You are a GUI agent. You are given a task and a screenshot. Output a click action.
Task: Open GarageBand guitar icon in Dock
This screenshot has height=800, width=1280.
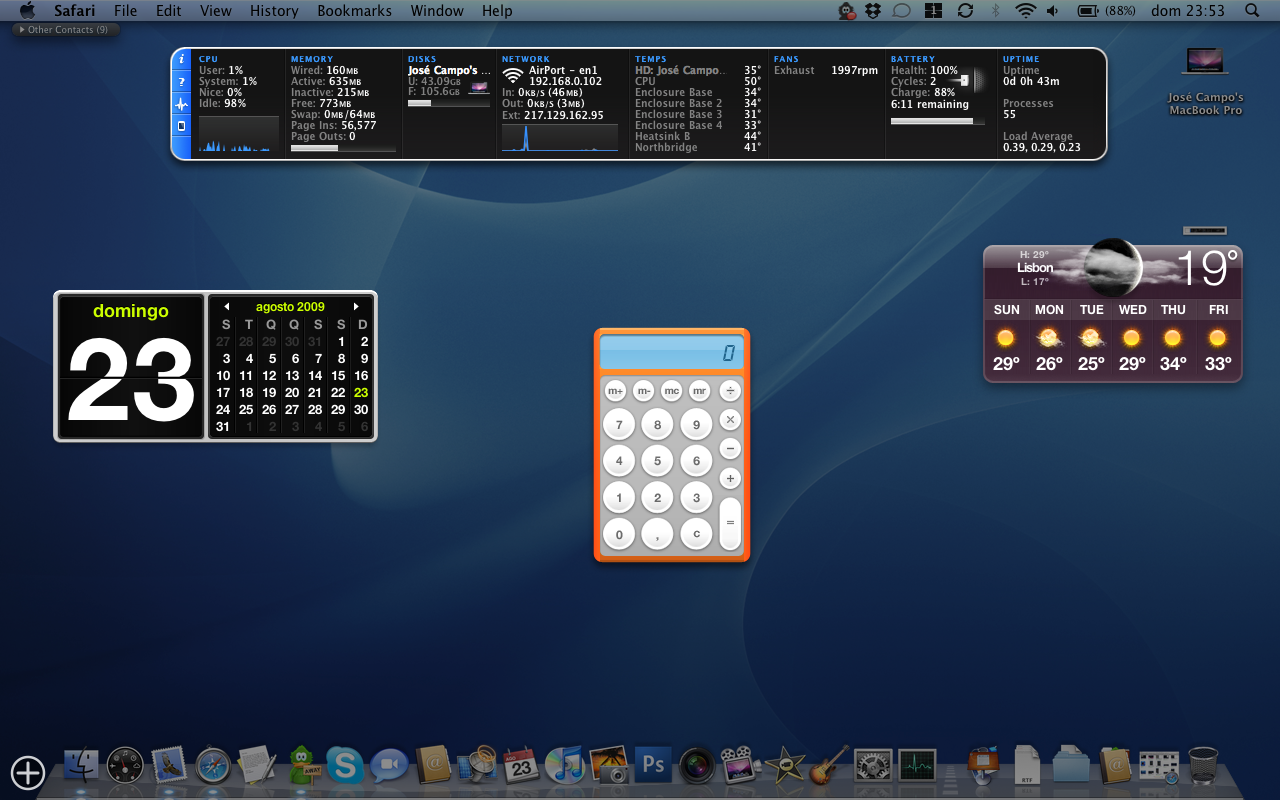click(x=829, y=765)
